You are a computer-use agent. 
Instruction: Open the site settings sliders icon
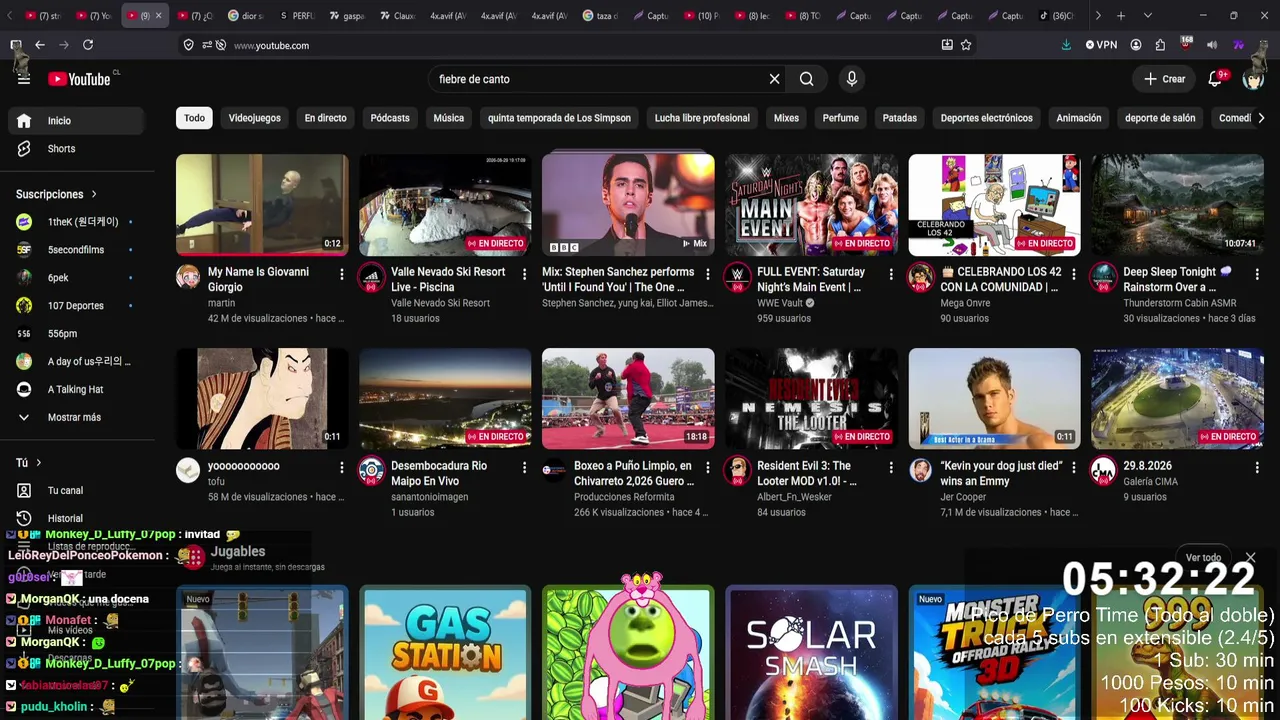206,45
